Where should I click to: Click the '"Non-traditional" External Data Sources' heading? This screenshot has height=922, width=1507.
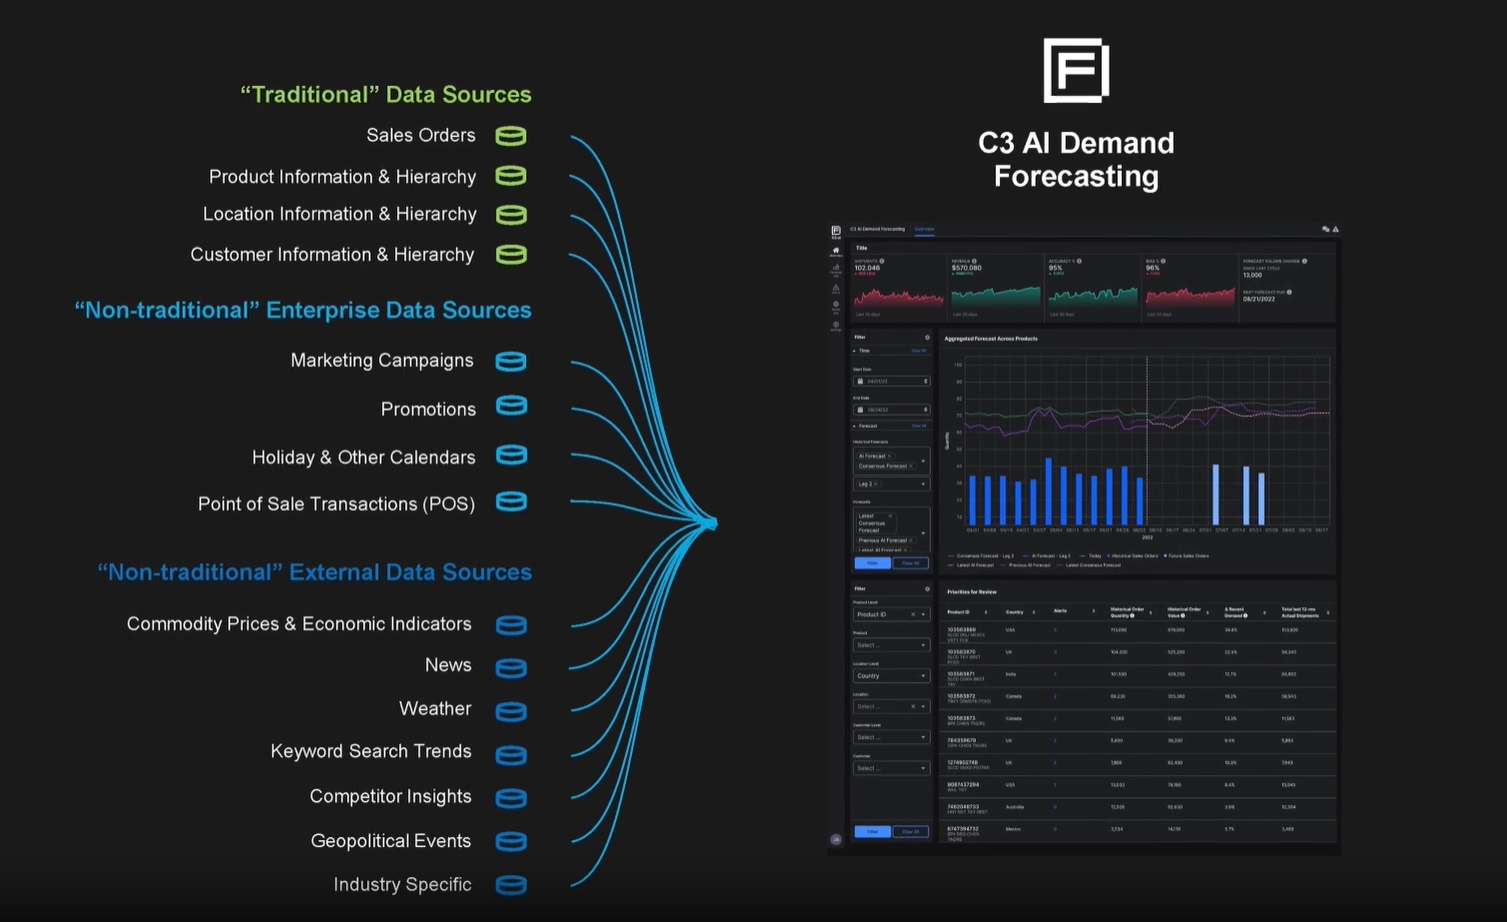pos(314,572)
